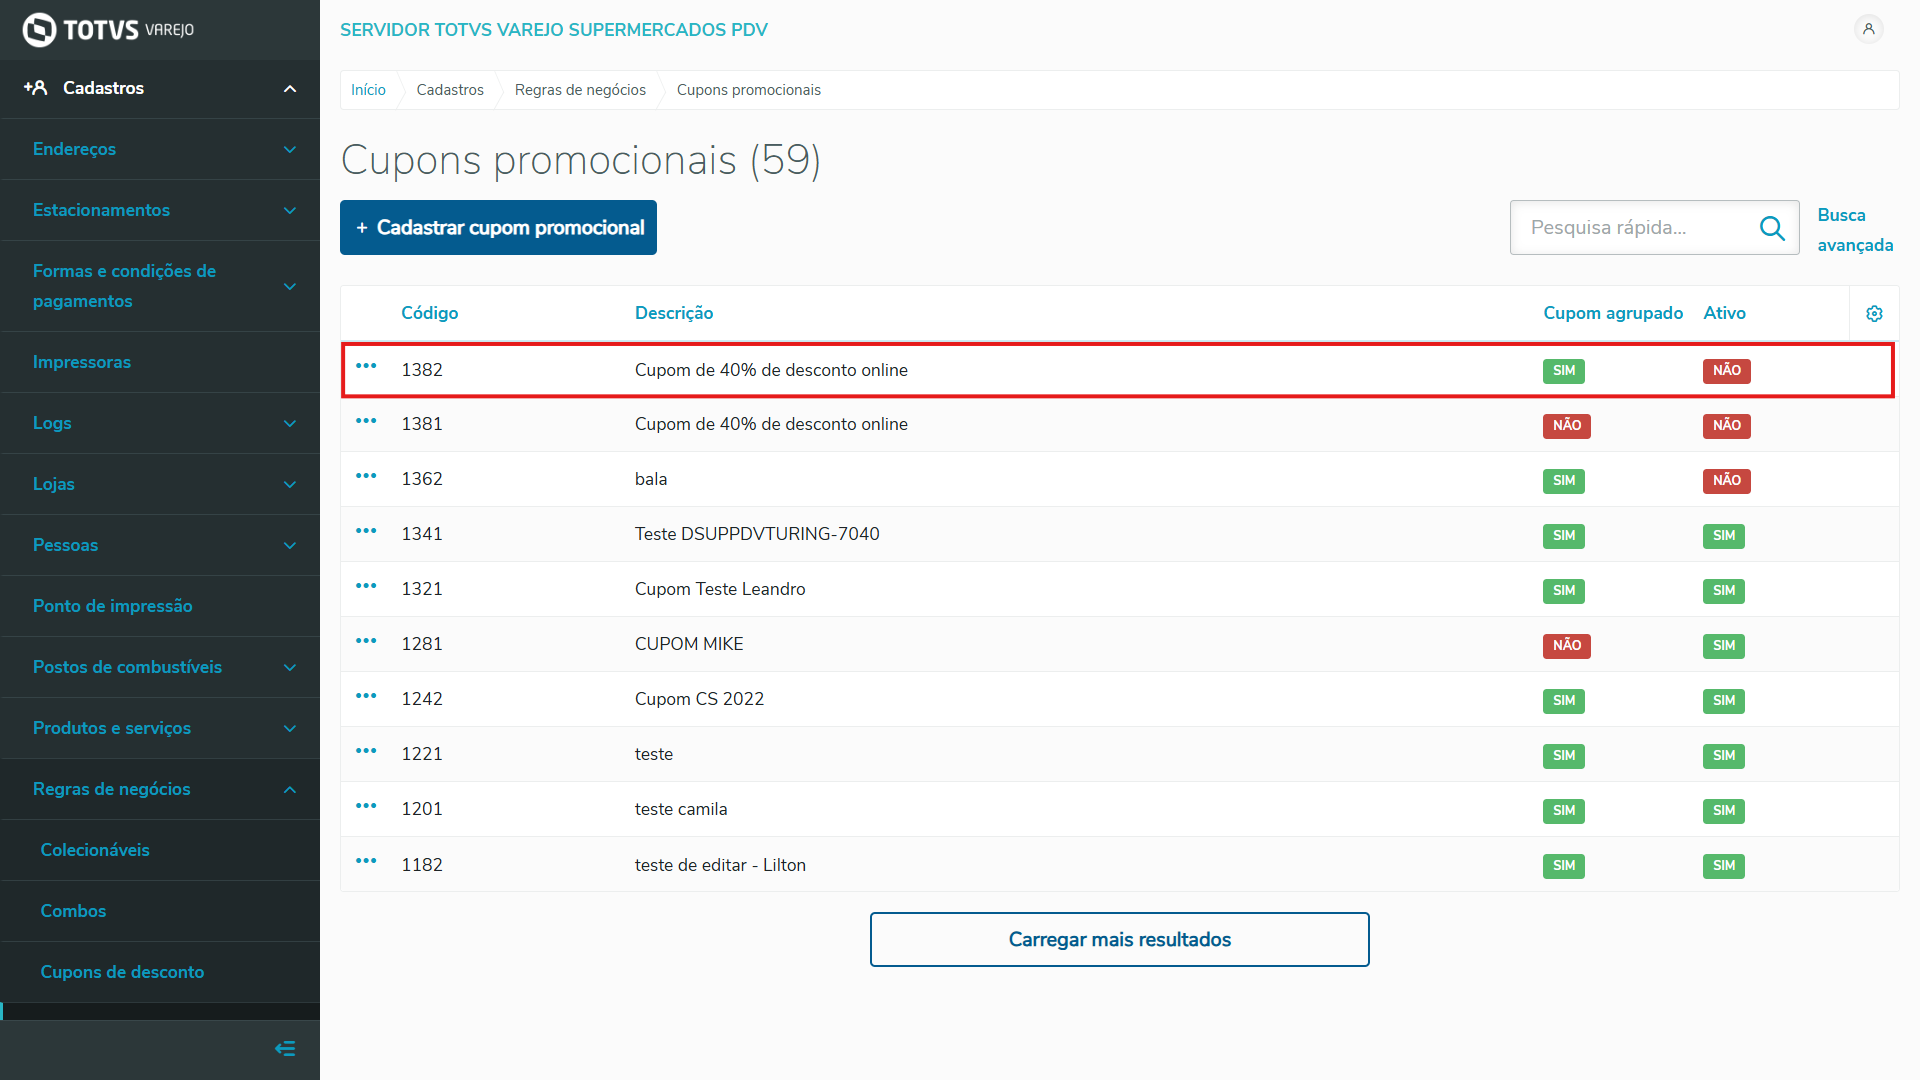1920x1080 pixels.
Task: Click Cupom agrupado NÃO badge for 1381
Action: 1566,426
